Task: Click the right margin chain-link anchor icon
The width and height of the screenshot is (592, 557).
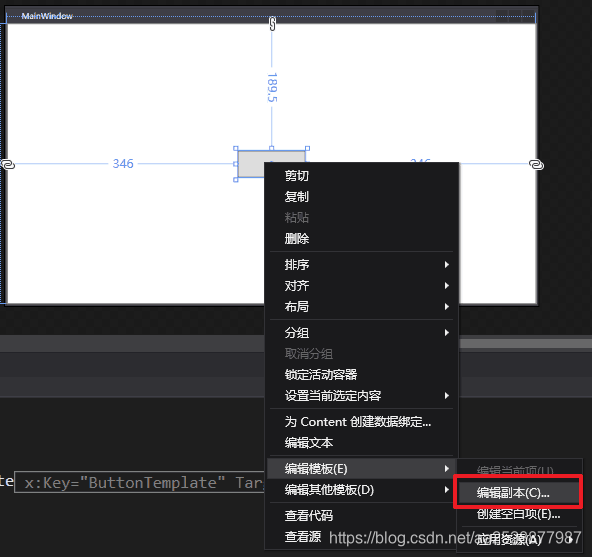Action: (x=536, y=165)
